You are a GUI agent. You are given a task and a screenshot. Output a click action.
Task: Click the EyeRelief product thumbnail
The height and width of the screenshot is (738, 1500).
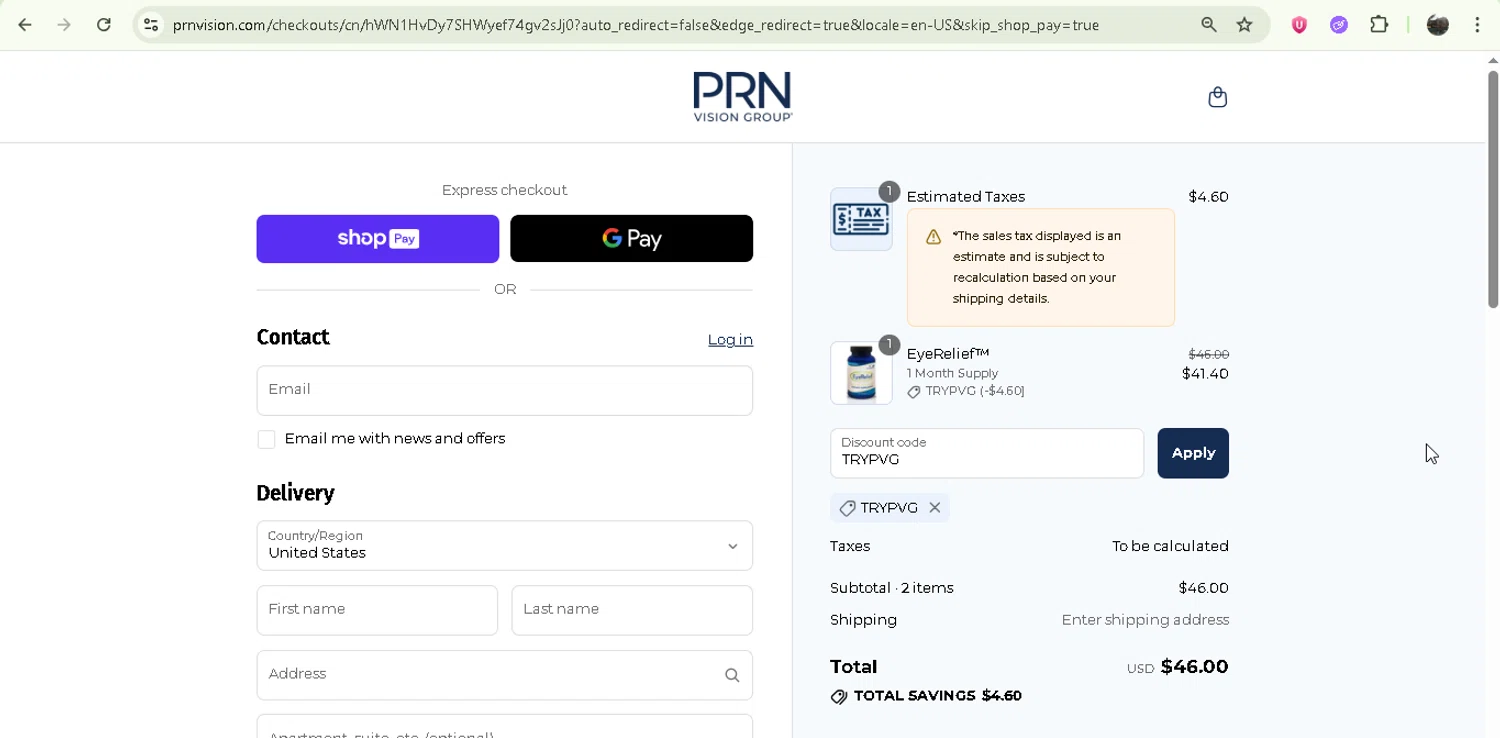pyautogui.click(x=861, y=373)
